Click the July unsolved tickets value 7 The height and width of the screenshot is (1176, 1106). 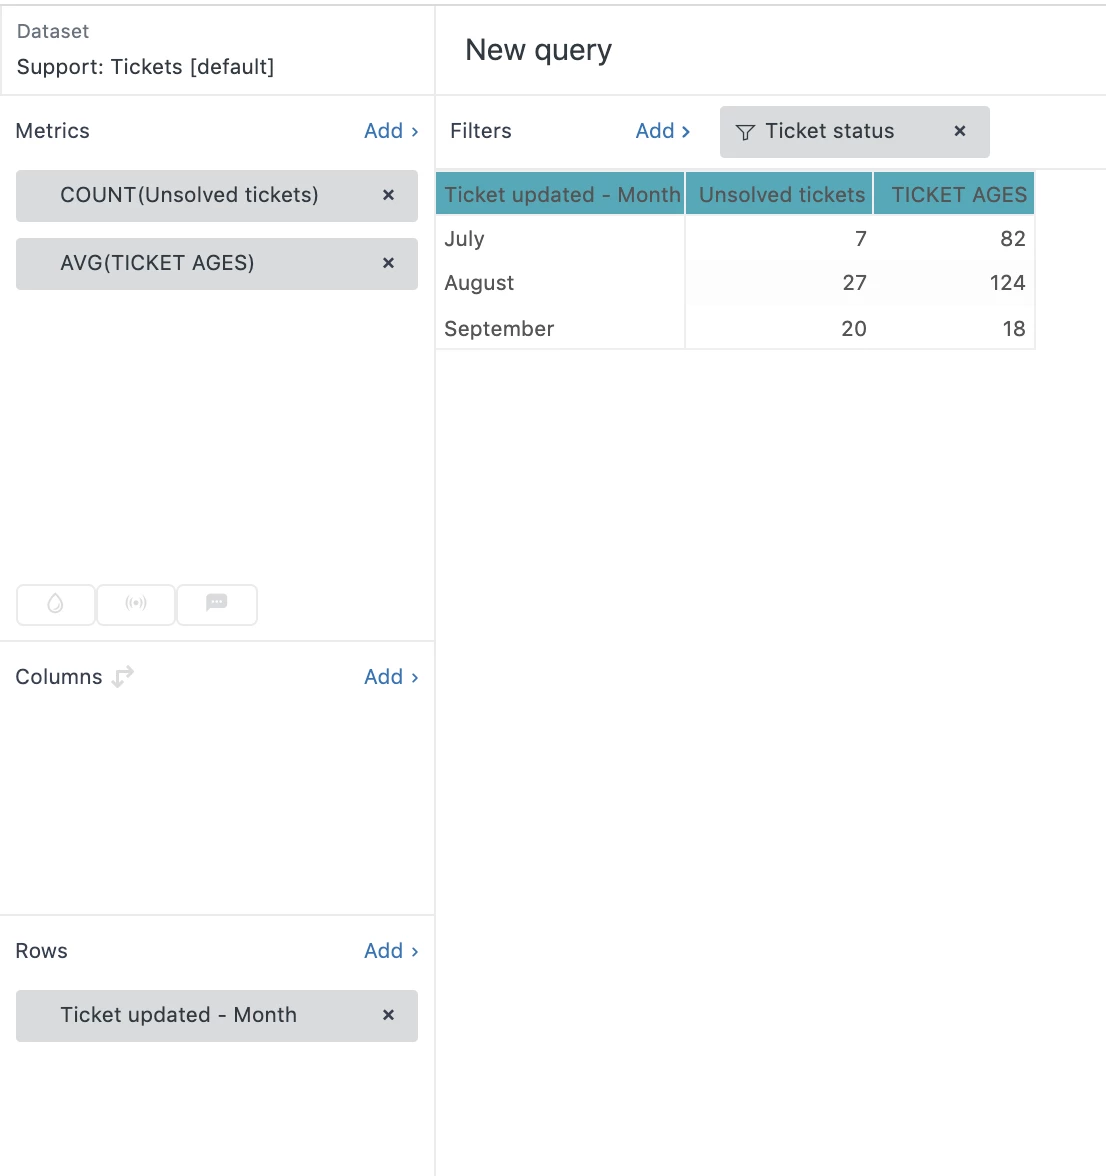tap(861, 239)
